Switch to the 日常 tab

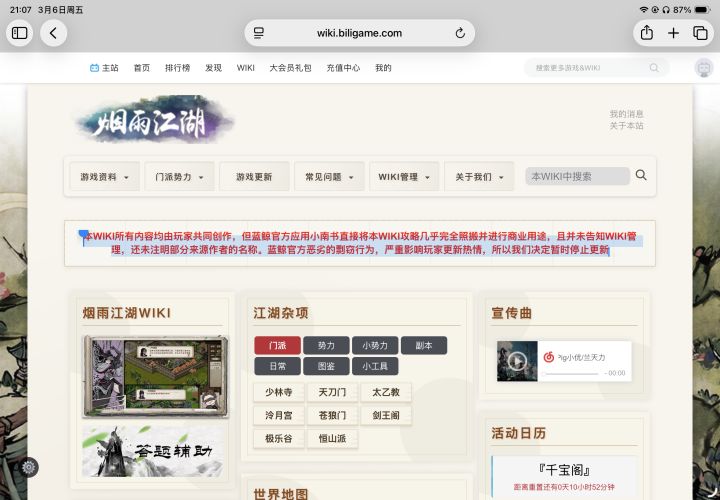(277, 366)
